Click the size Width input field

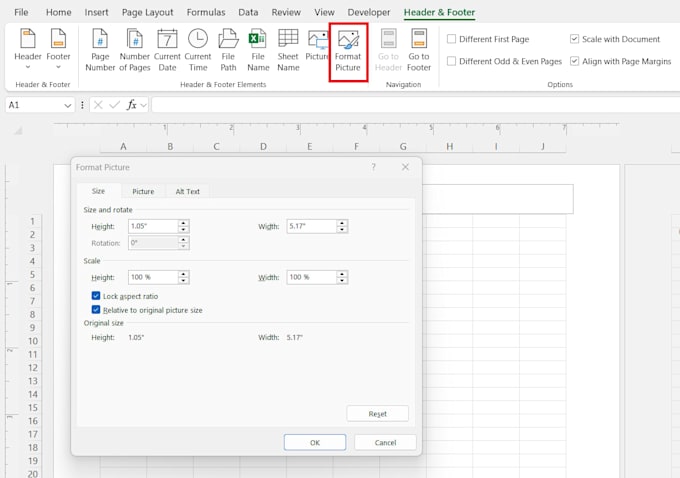(311, 226)
